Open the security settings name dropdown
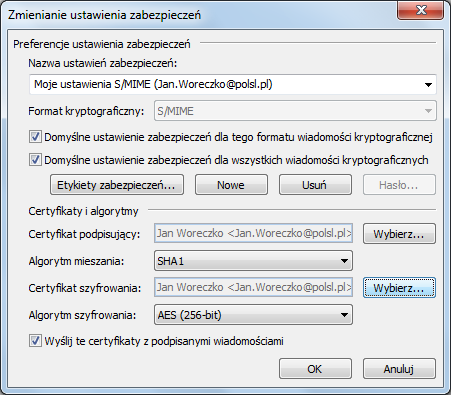The width and height of the screenshot is (451, 395). click(x=233, y=84)
